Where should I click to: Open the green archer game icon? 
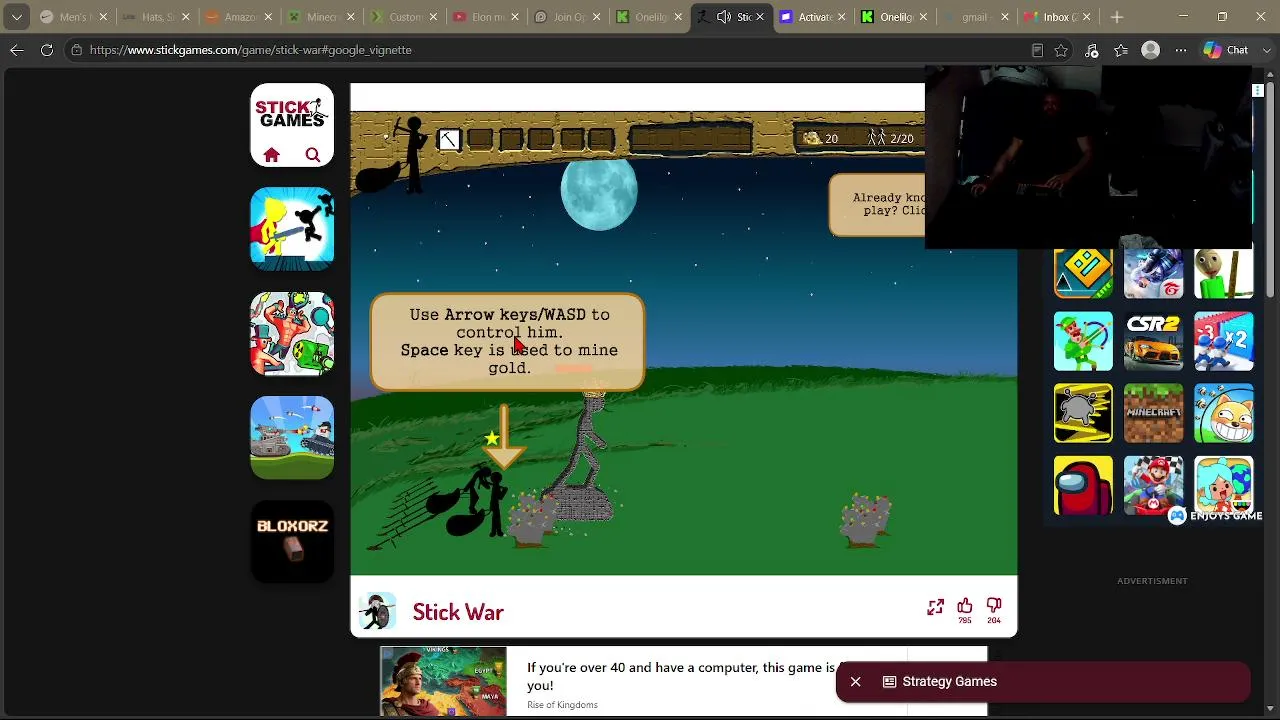(1083, 341)
